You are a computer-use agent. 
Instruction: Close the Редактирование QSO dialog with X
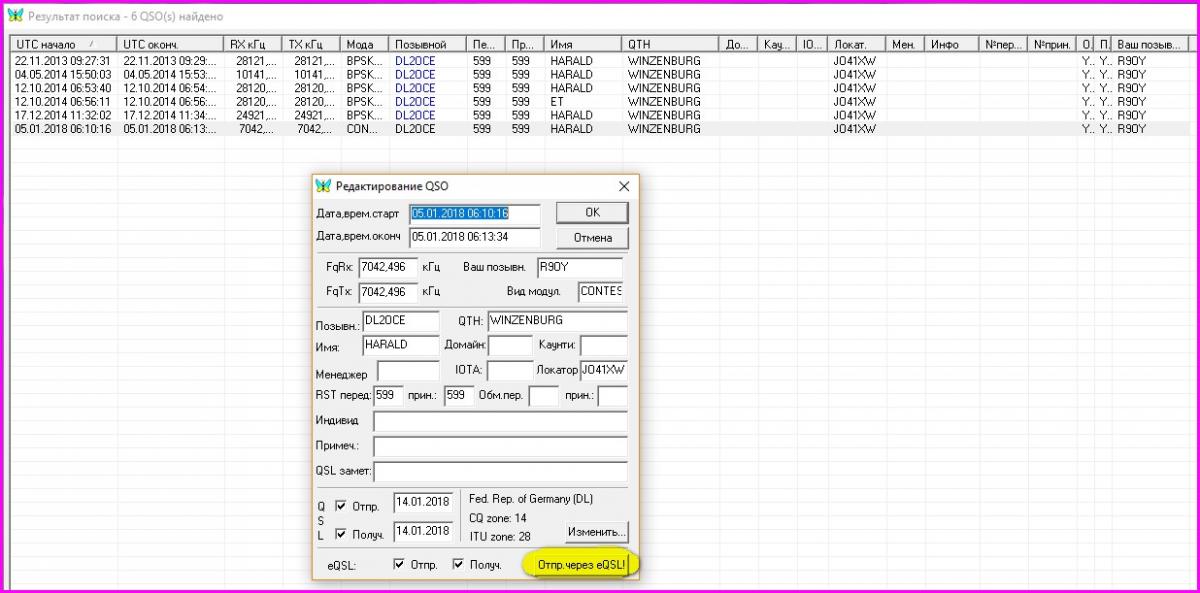pyautogui.click(x=624, y=186)
